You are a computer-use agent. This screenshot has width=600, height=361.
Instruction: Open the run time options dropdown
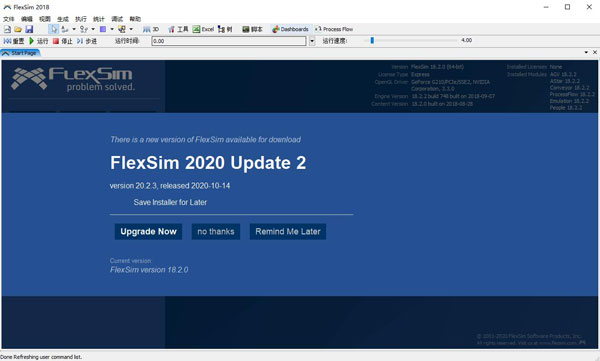pyautogui.click(x=312, y=41)
